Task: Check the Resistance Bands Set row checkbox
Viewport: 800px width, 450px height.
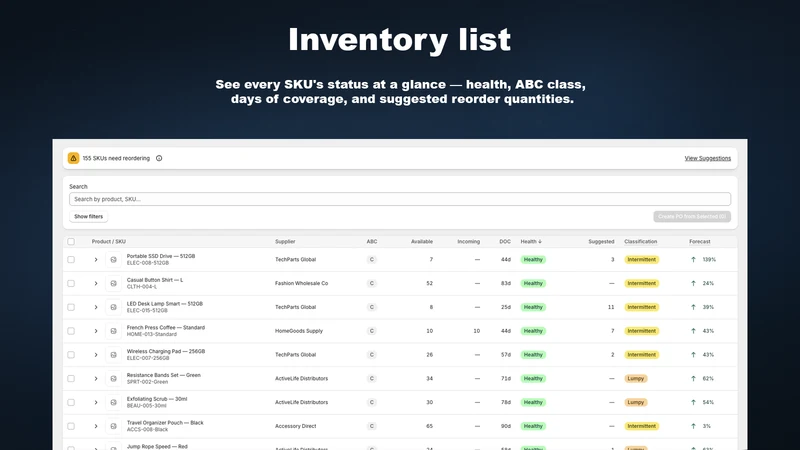Action: coord(71,379)
